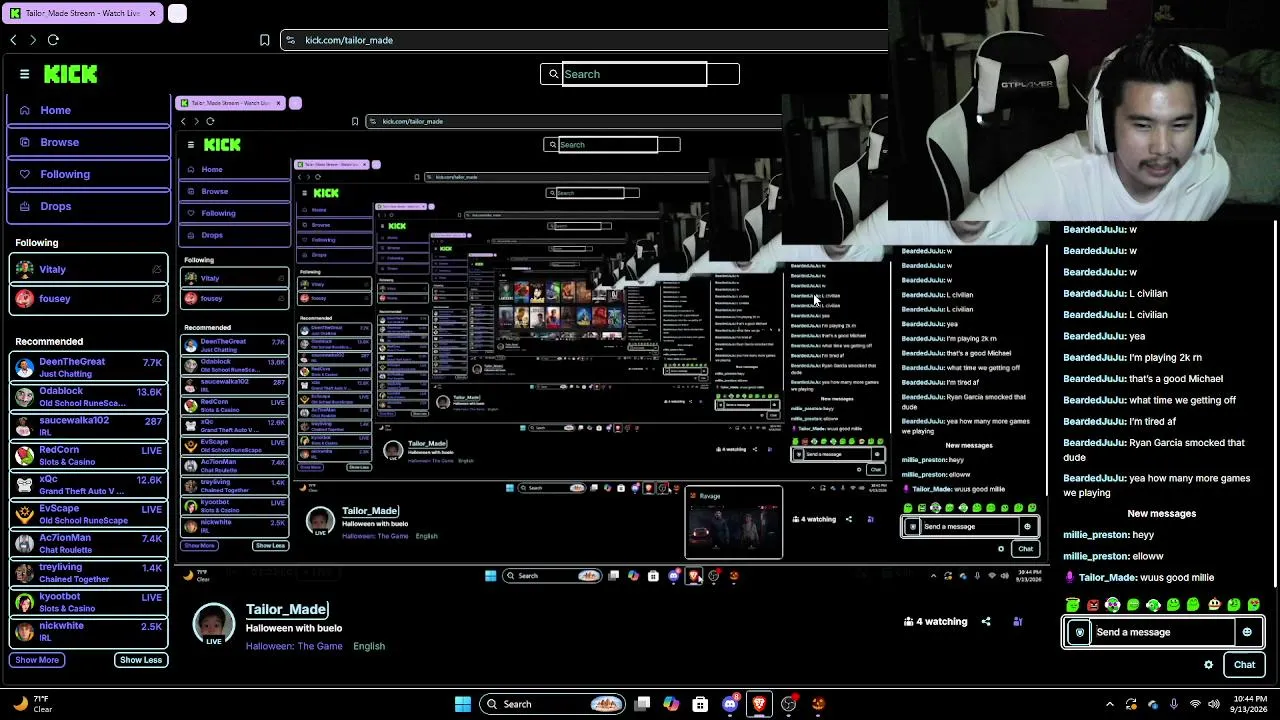The width and height of the screenshot is (1280, 720).
Task: Open DeenTheGreat recommended channel
Action: point(89,368)
